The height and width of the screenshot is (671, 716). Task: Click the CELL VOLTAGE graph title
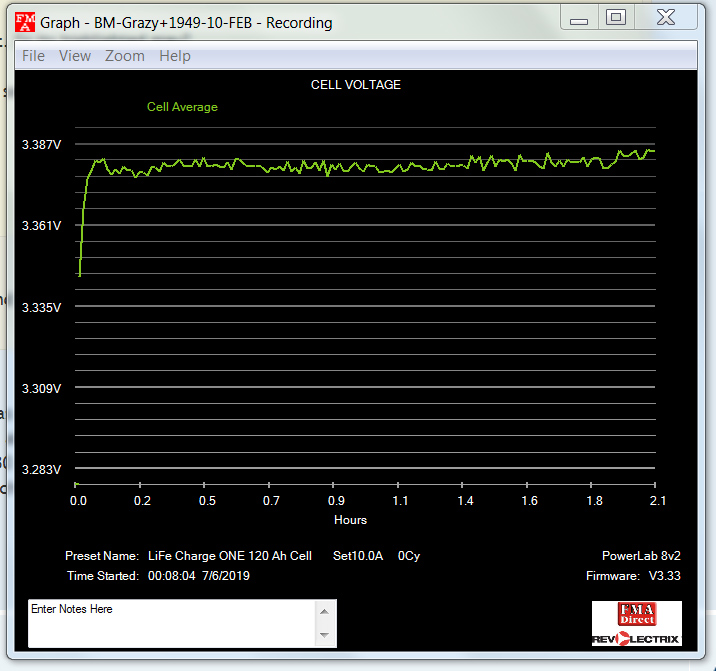tap(356, 85)
